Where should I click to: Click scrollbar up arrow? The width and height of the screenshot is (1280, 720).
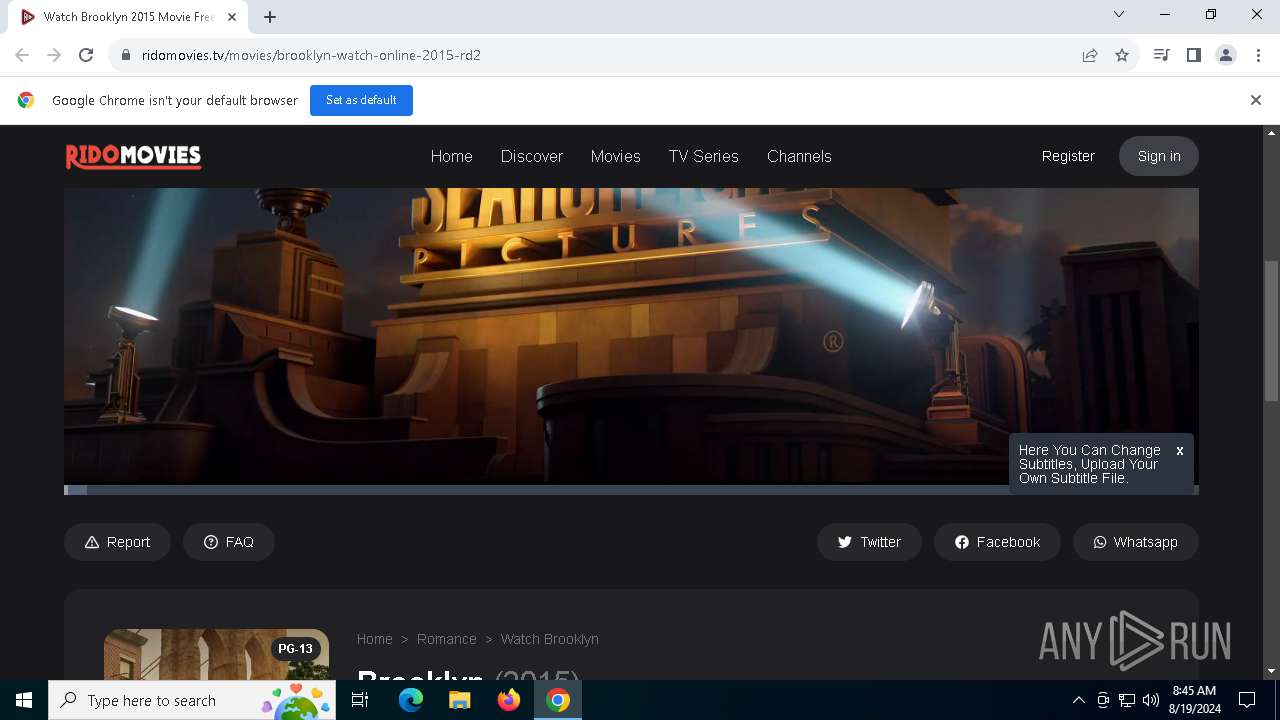(x=1272, y=133)
